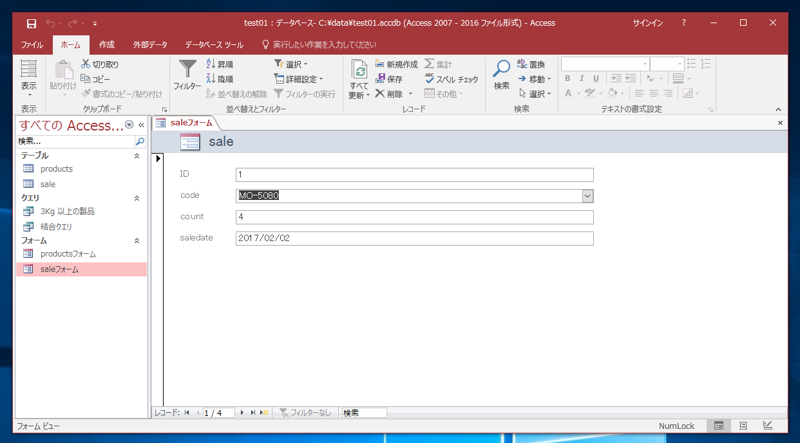Screen dimensions: 800x443
Task: Open the 削除 dropdown arrow
Action: [410, 94]
